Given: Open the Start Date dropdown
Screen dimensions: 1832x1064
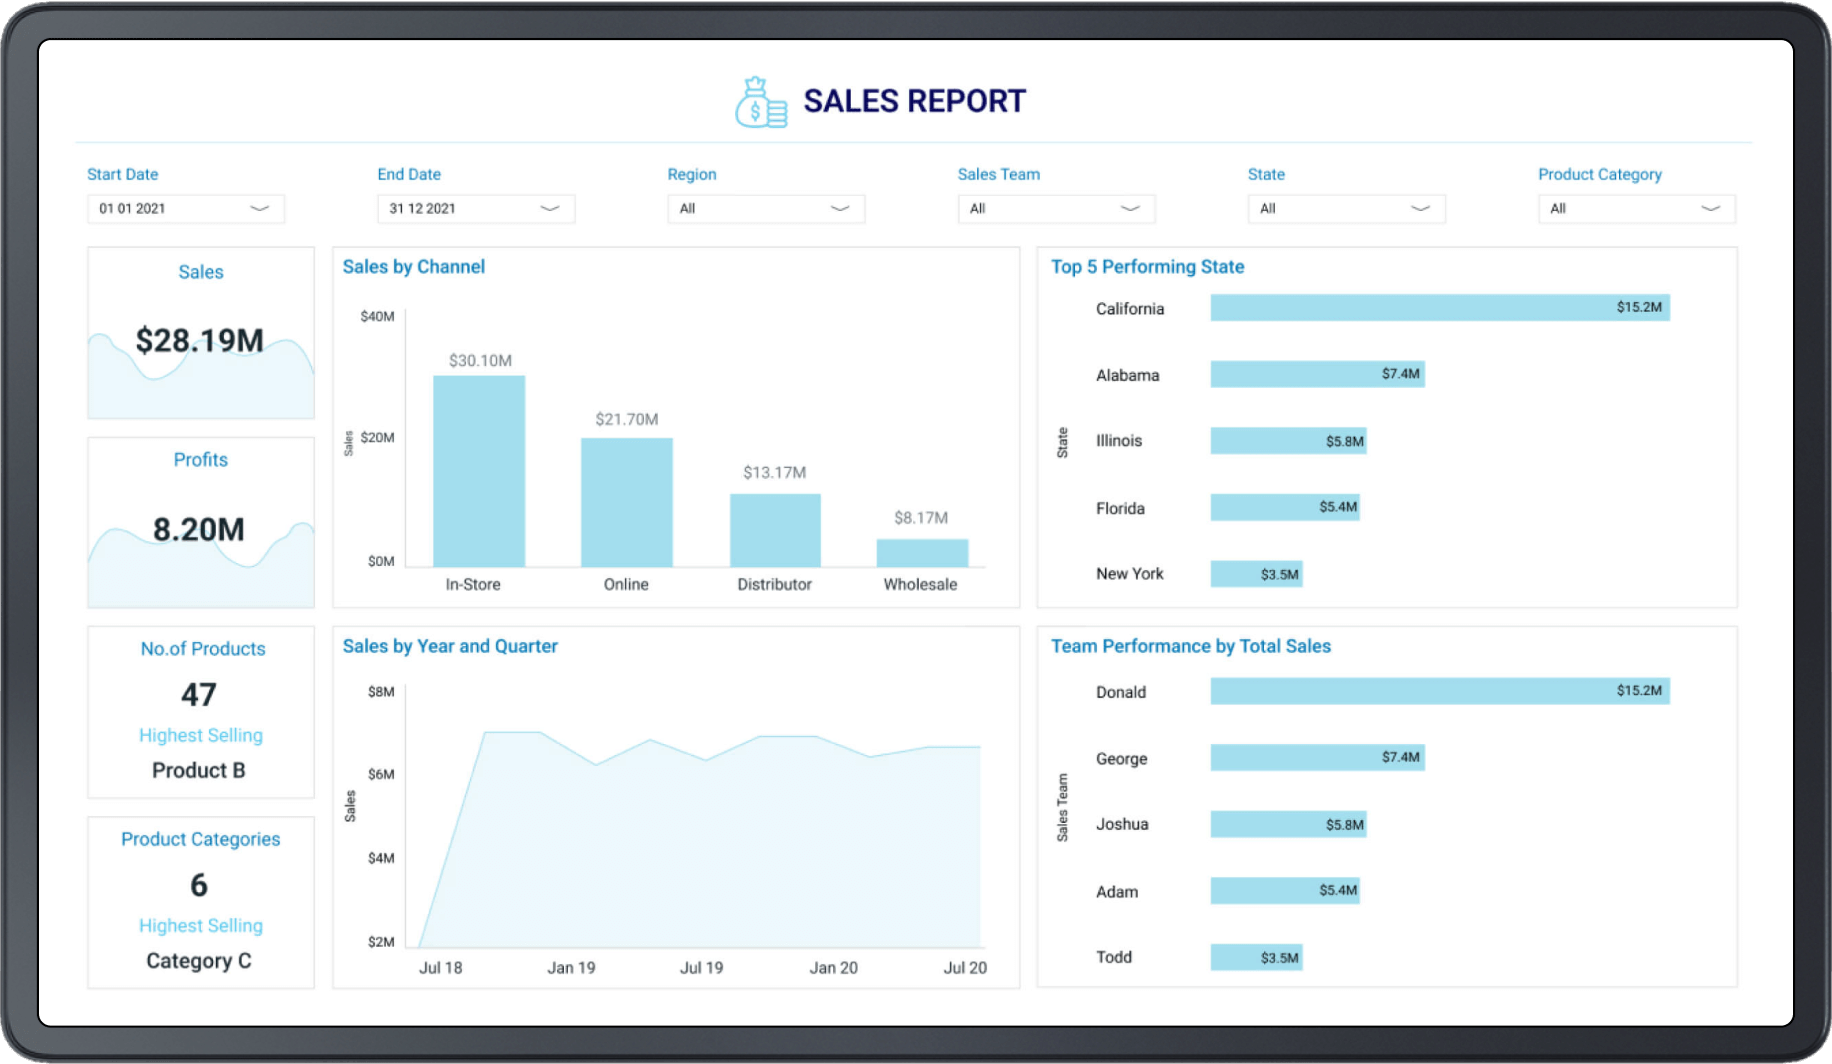Looking at the screenshot, I should pyautogui.click(x=260, y=209).
